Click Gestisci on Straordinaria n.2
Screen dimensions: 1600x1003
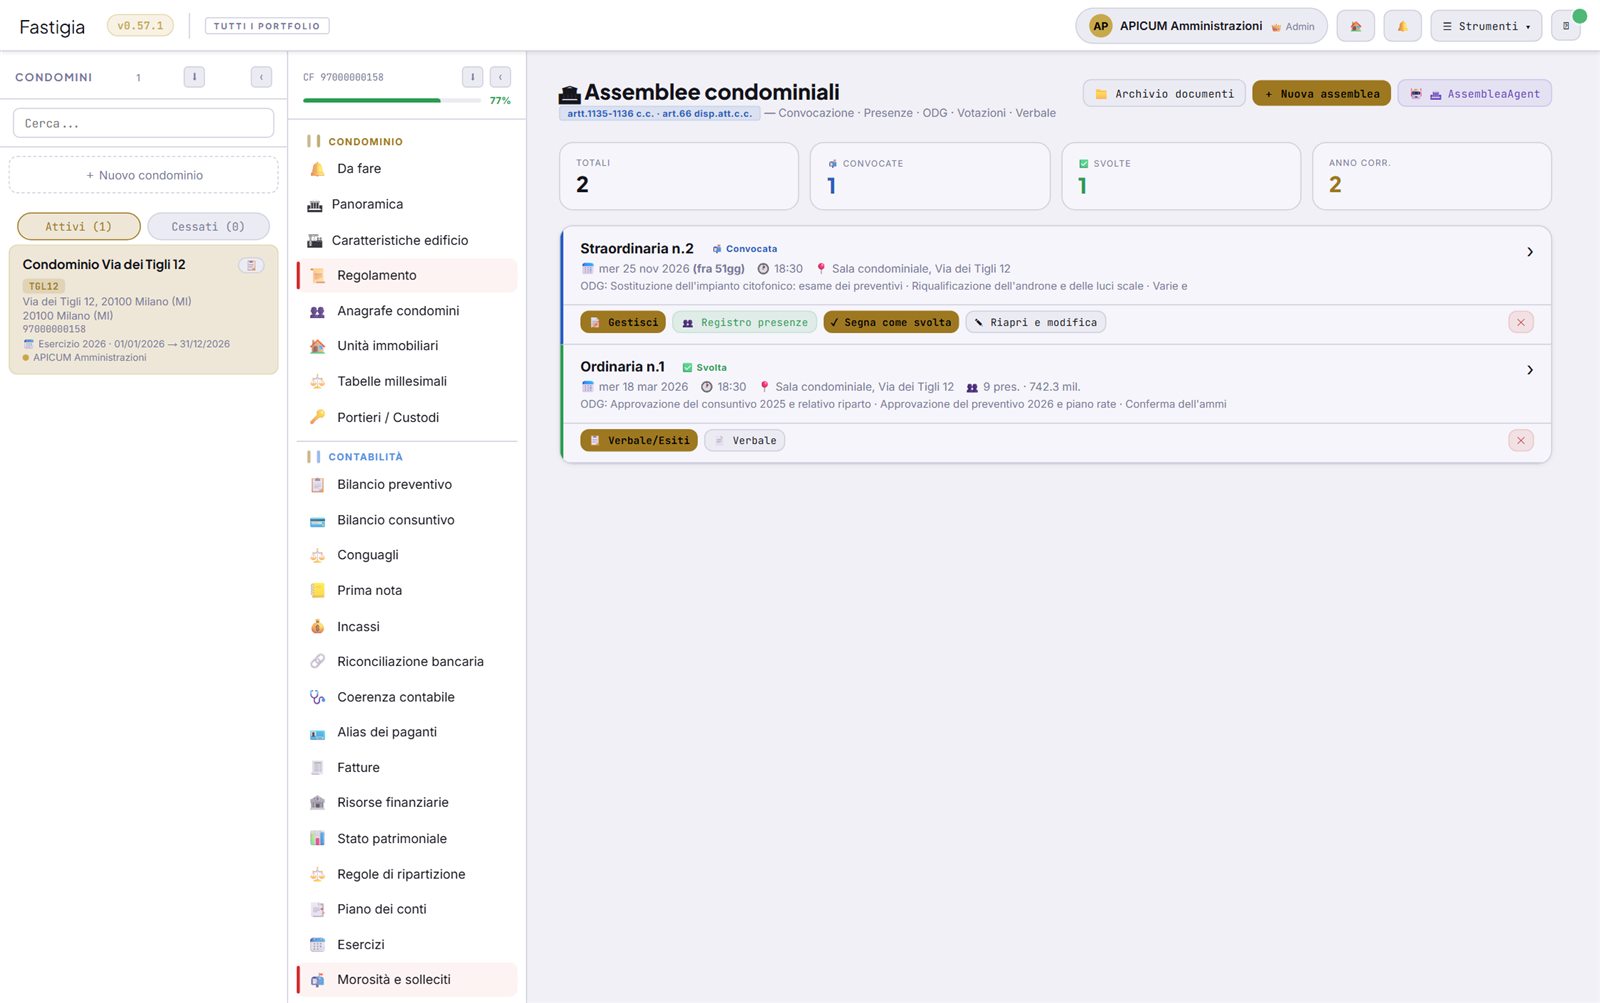[623, 322]
